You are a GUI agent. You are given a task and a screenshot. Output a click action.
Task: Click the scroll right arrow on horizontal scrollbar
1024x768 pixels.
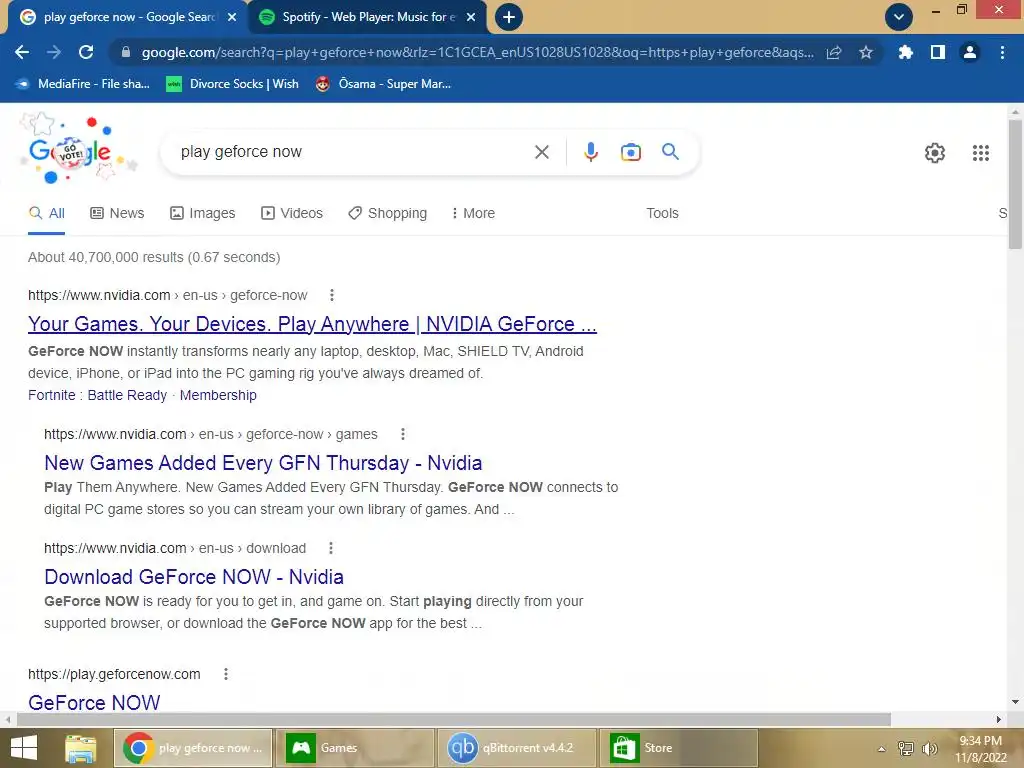click(x=999, y=720)
